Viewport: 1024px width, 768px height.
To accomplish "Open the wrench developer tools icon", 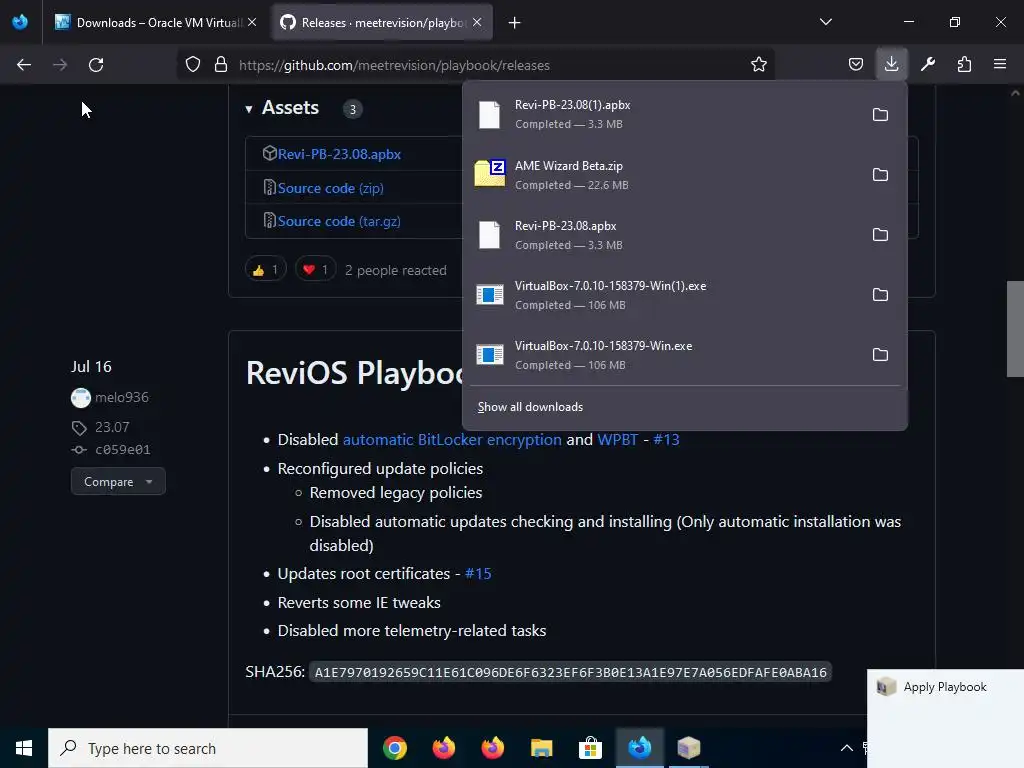I will tap(928, 65).
